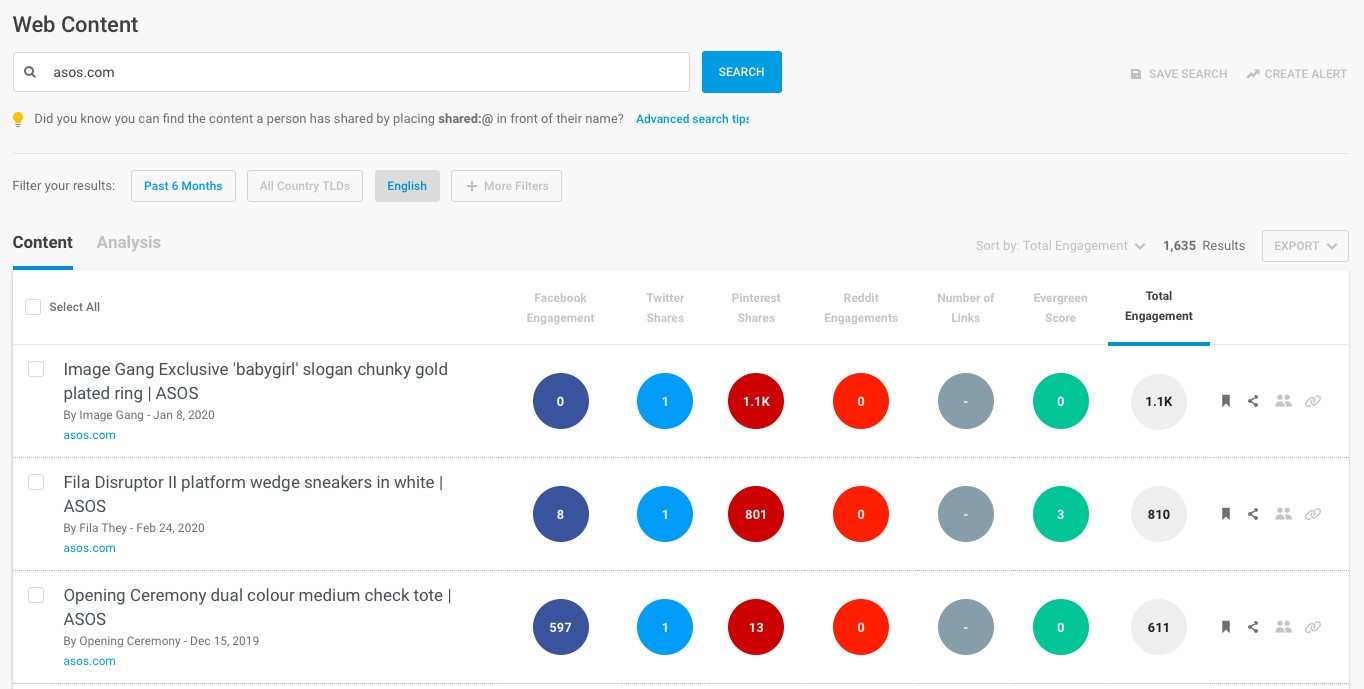Sort by Twitter Shares column
The width and height of the screenshot is (1364, 689).
tap(665, 308)
